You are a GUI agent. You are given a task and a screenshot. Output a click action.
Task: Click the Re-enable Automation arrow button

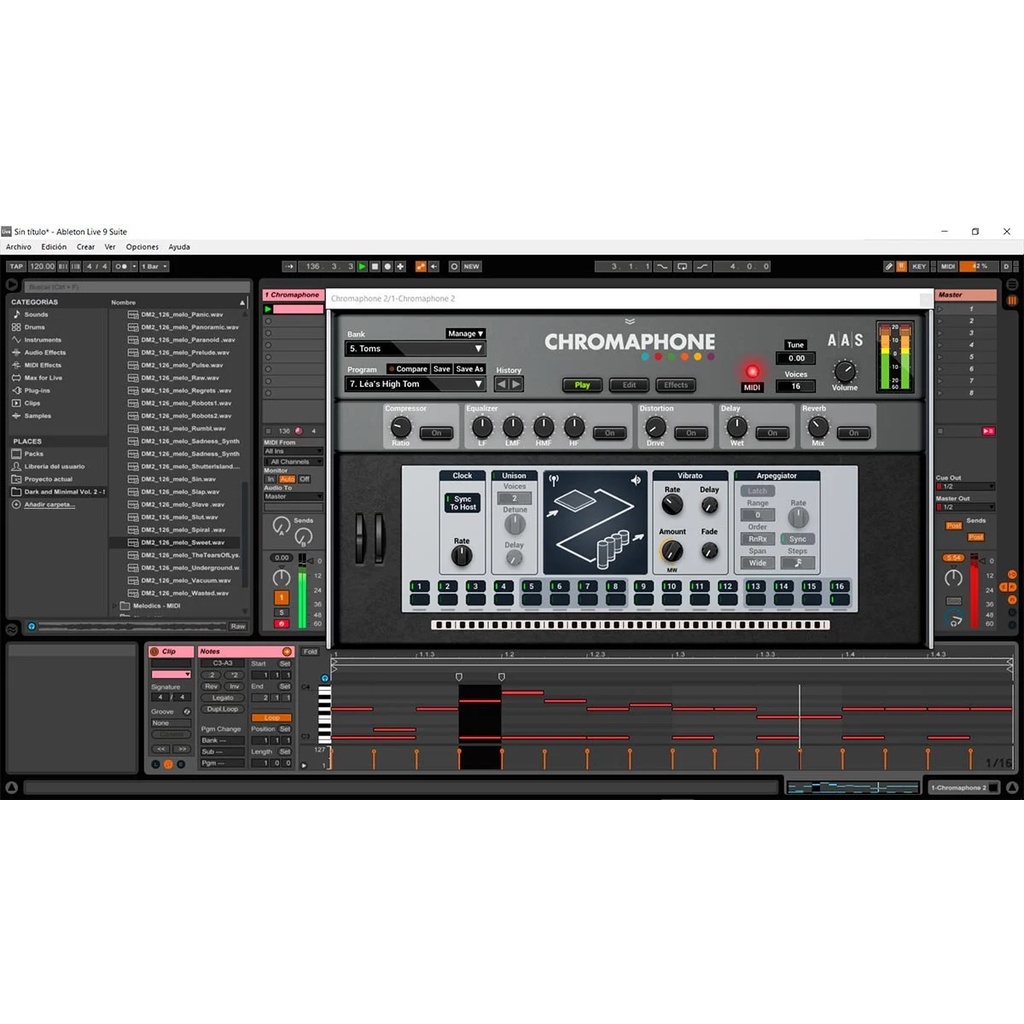[433, 266]
